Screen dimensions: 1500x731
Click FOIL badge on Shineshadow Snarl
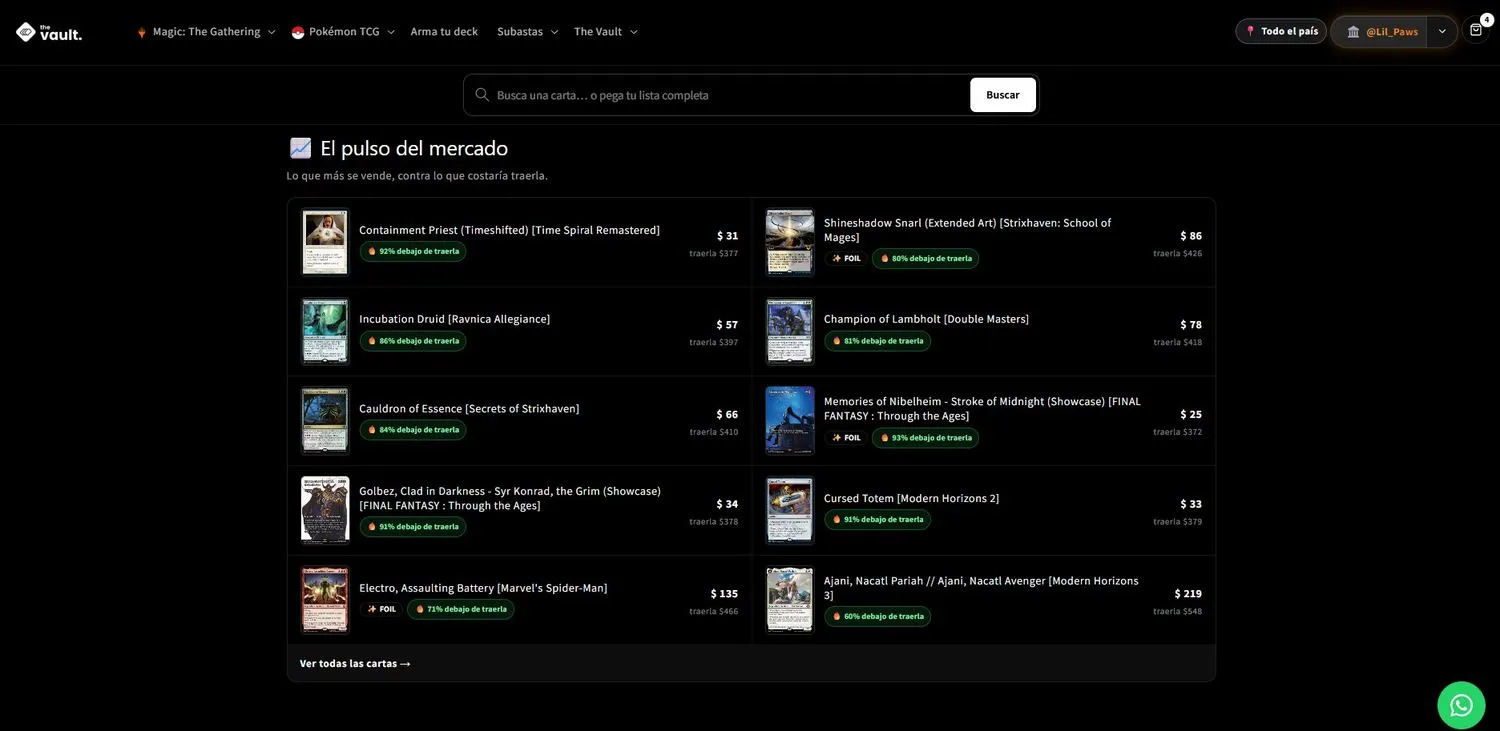(x=846, y=258)
